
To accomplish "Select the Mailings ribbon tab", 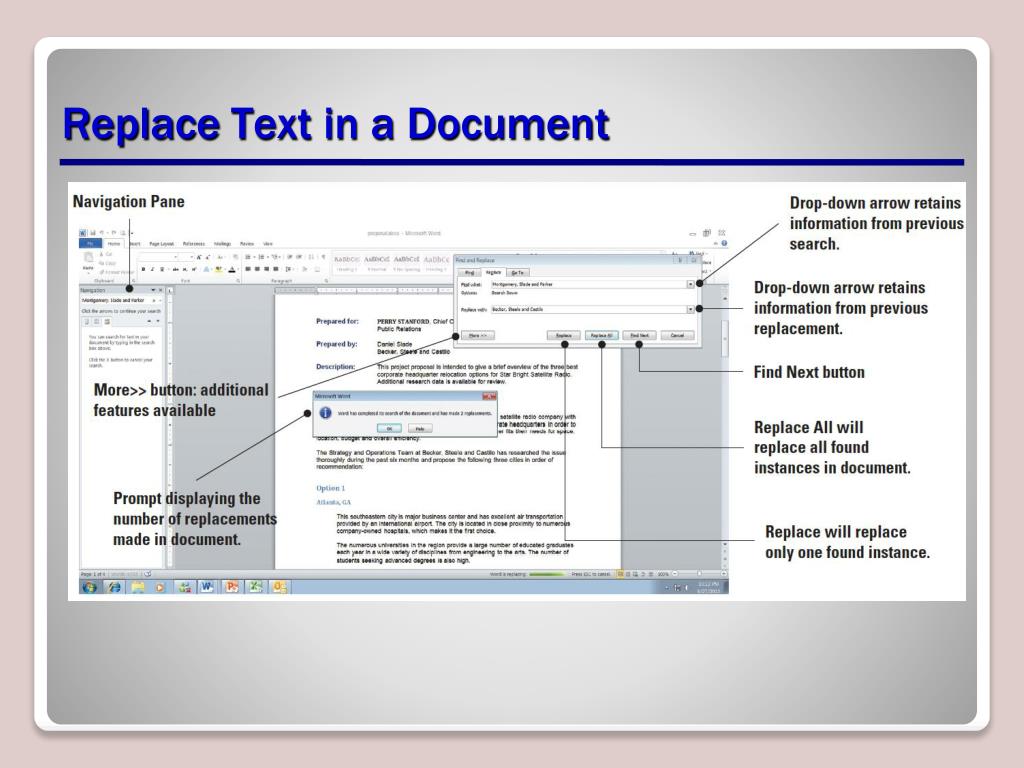I will pos(223,244).
